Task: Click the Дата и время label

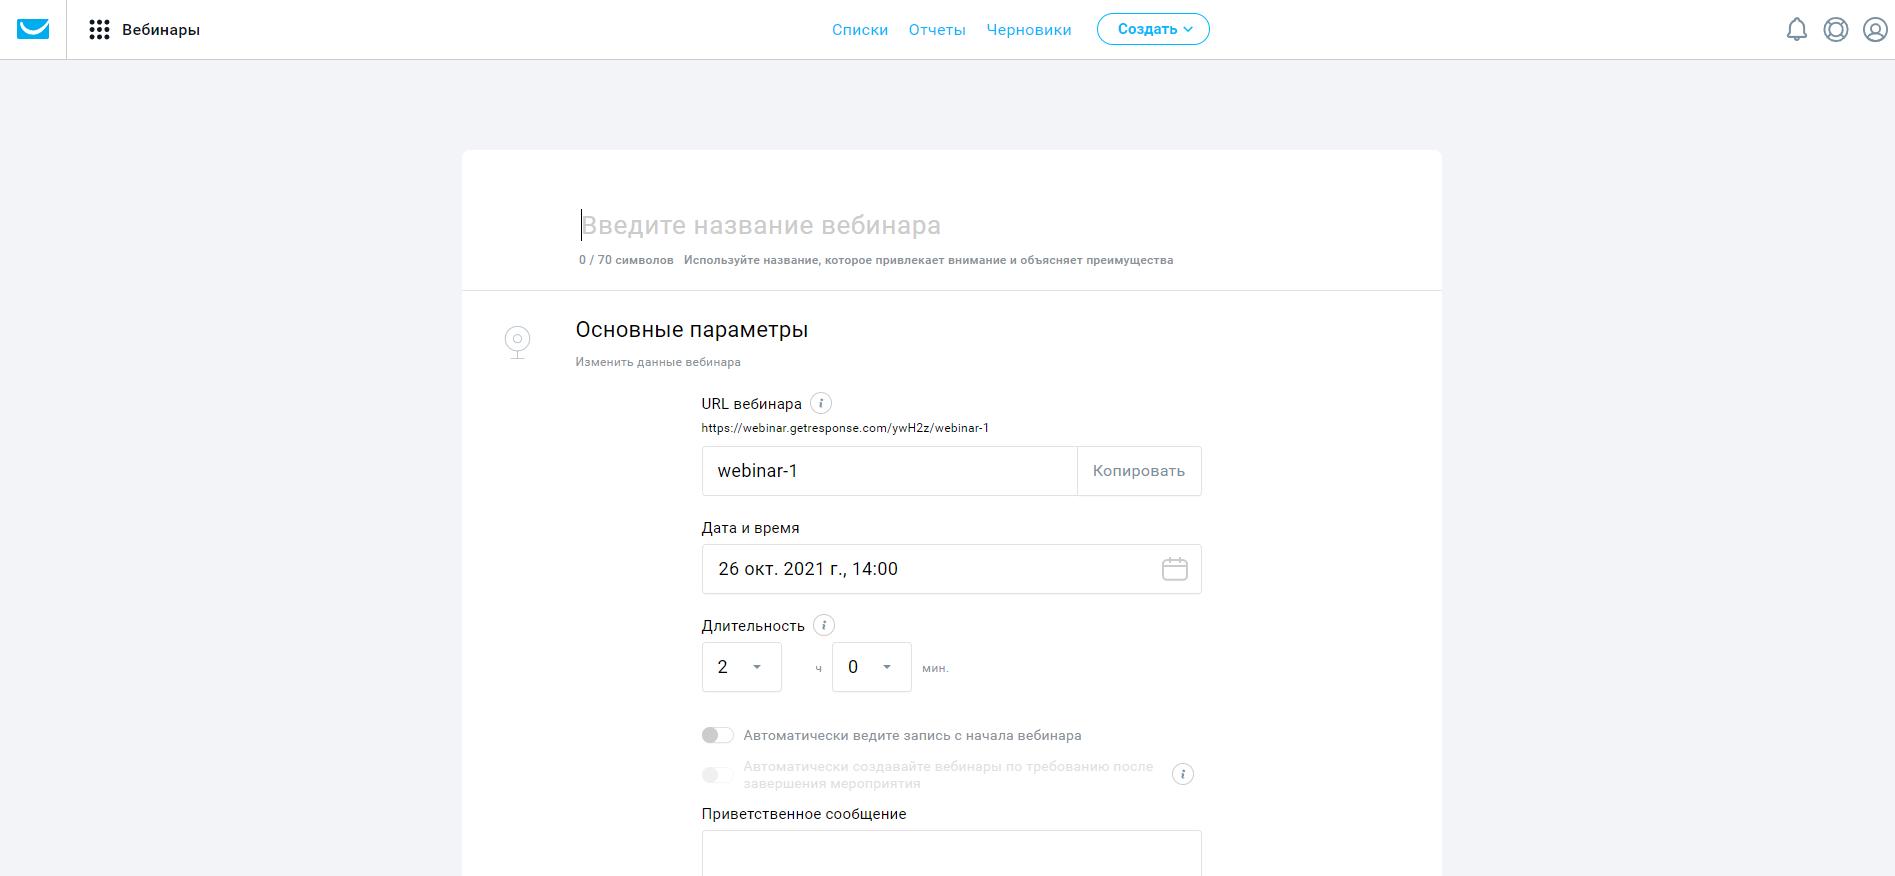Action: coord(750,528)
